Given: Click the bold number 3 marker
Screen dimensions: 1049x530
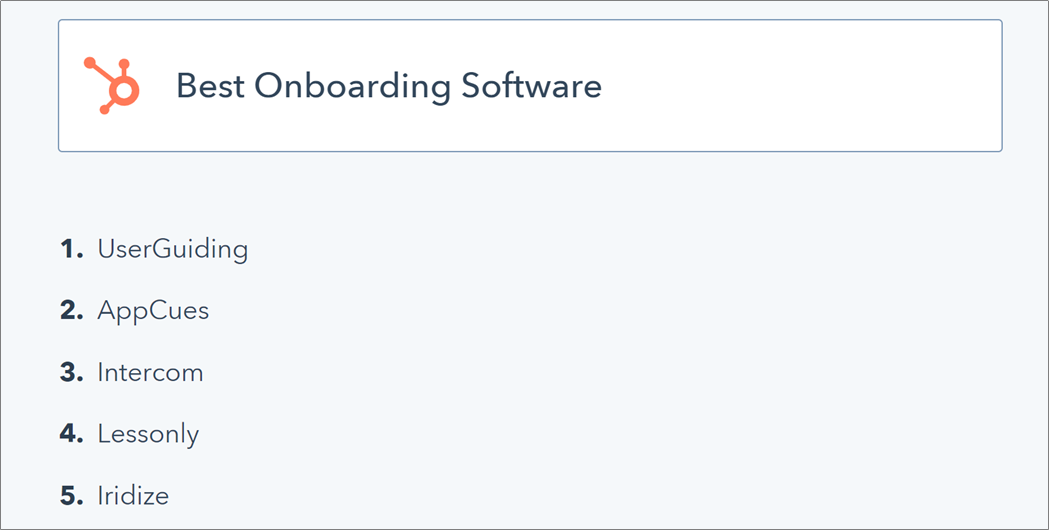Looking at the screenshot, I should point(72,372).
